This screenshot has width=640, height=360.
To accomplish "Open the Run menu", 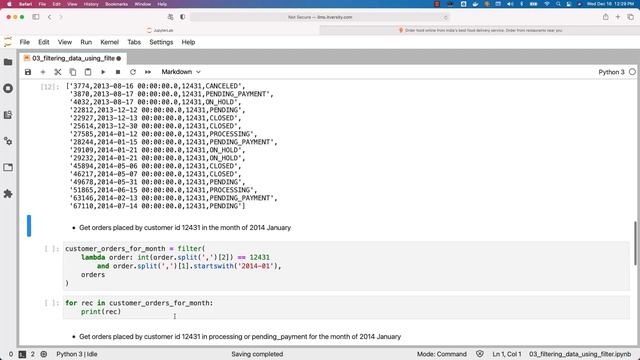I will [x=86, y=42].
